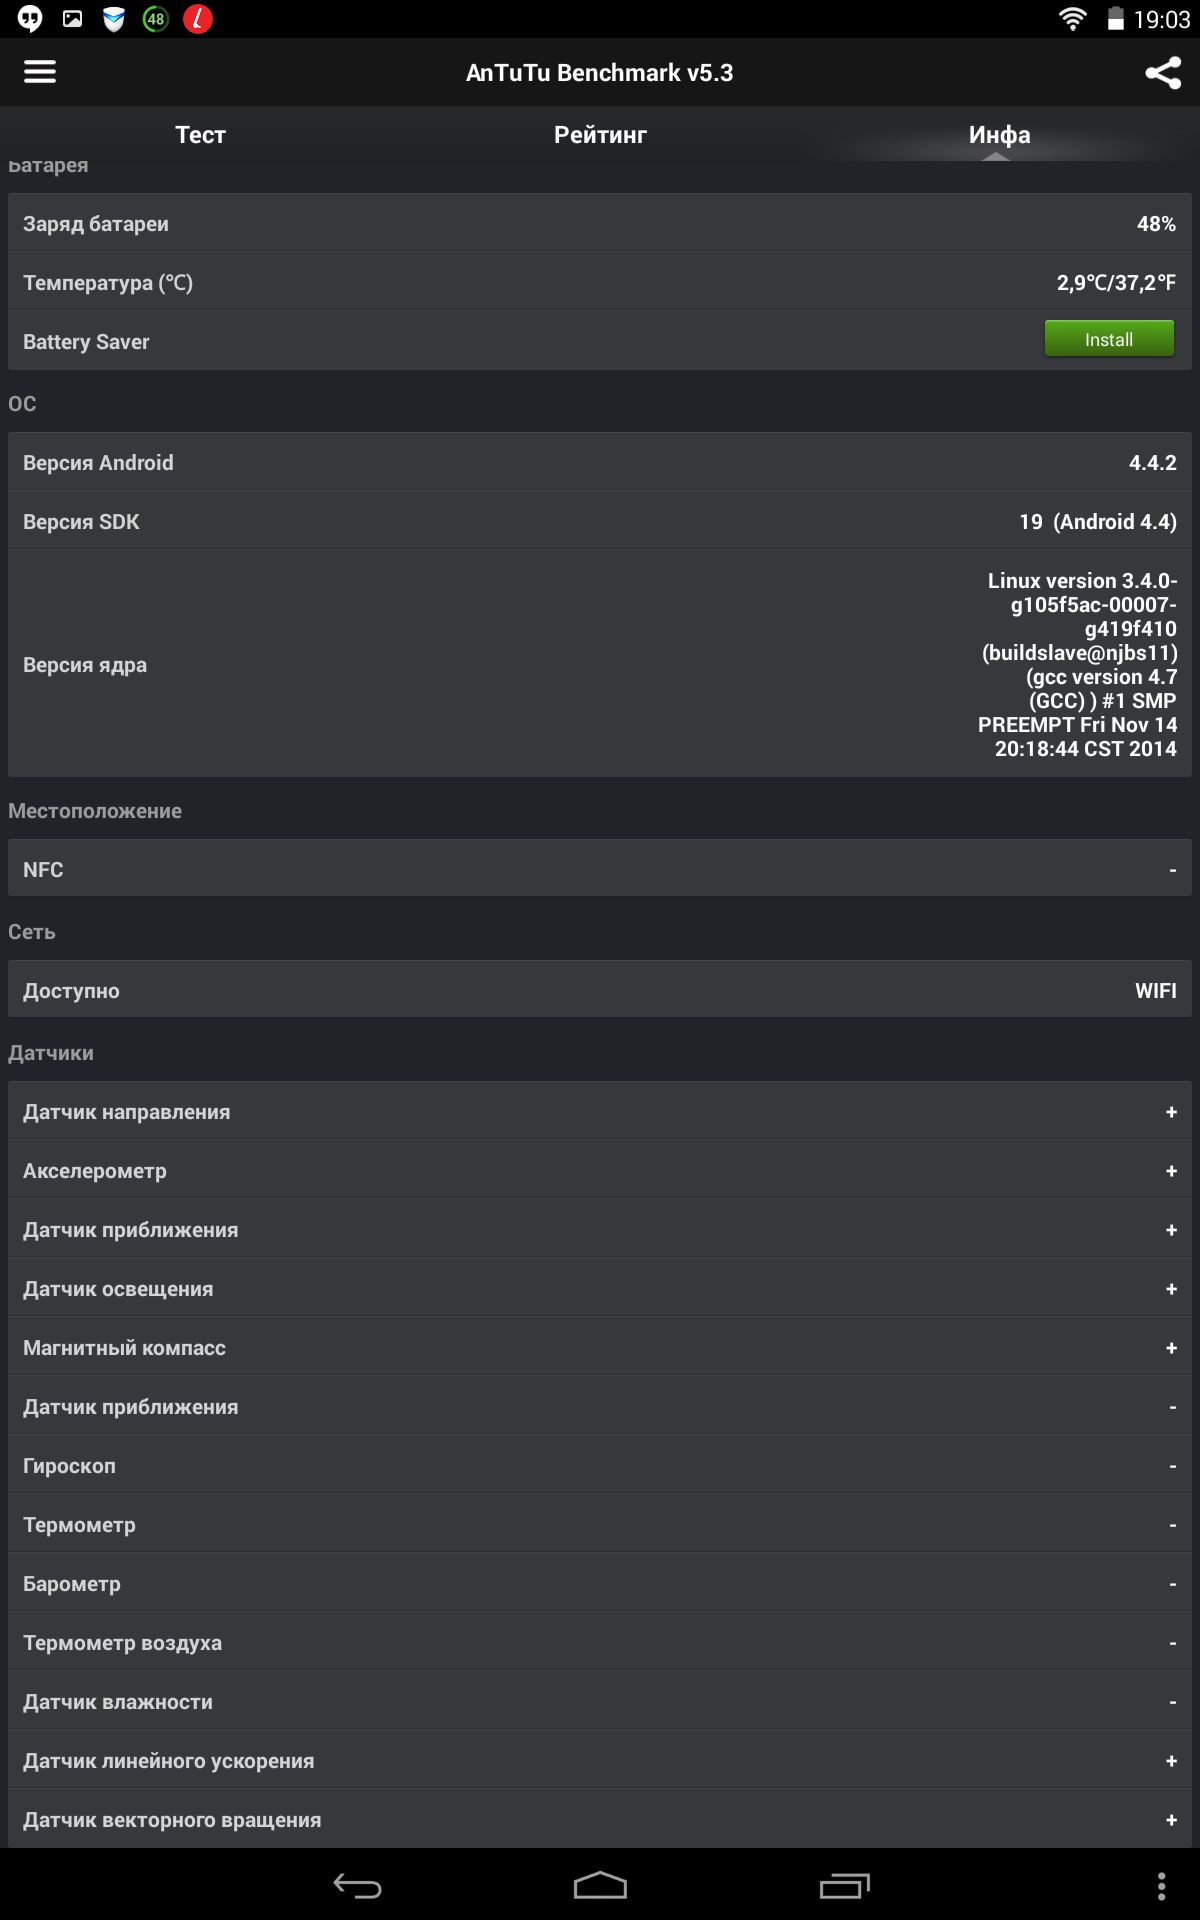Tap the Версия ядра kernel row
This screenshot has height=1920, width=1200.
pyautogui.click(x=600, y=664)
